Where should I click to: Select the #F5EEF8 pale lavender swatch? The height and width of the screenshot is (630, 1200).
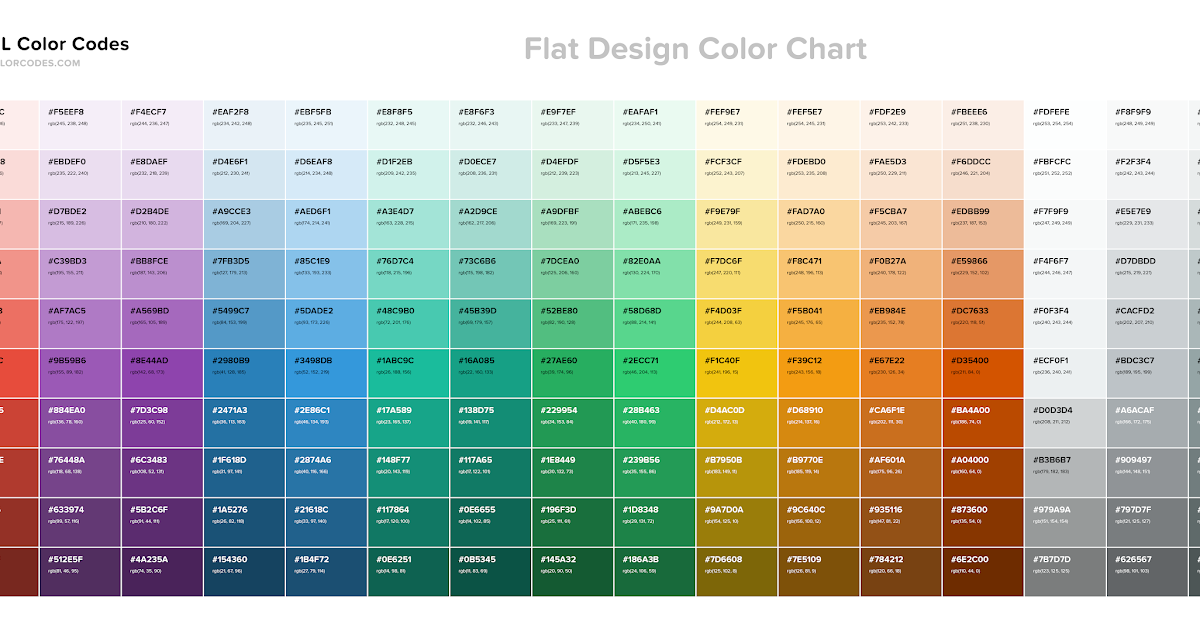pos(80,124)
